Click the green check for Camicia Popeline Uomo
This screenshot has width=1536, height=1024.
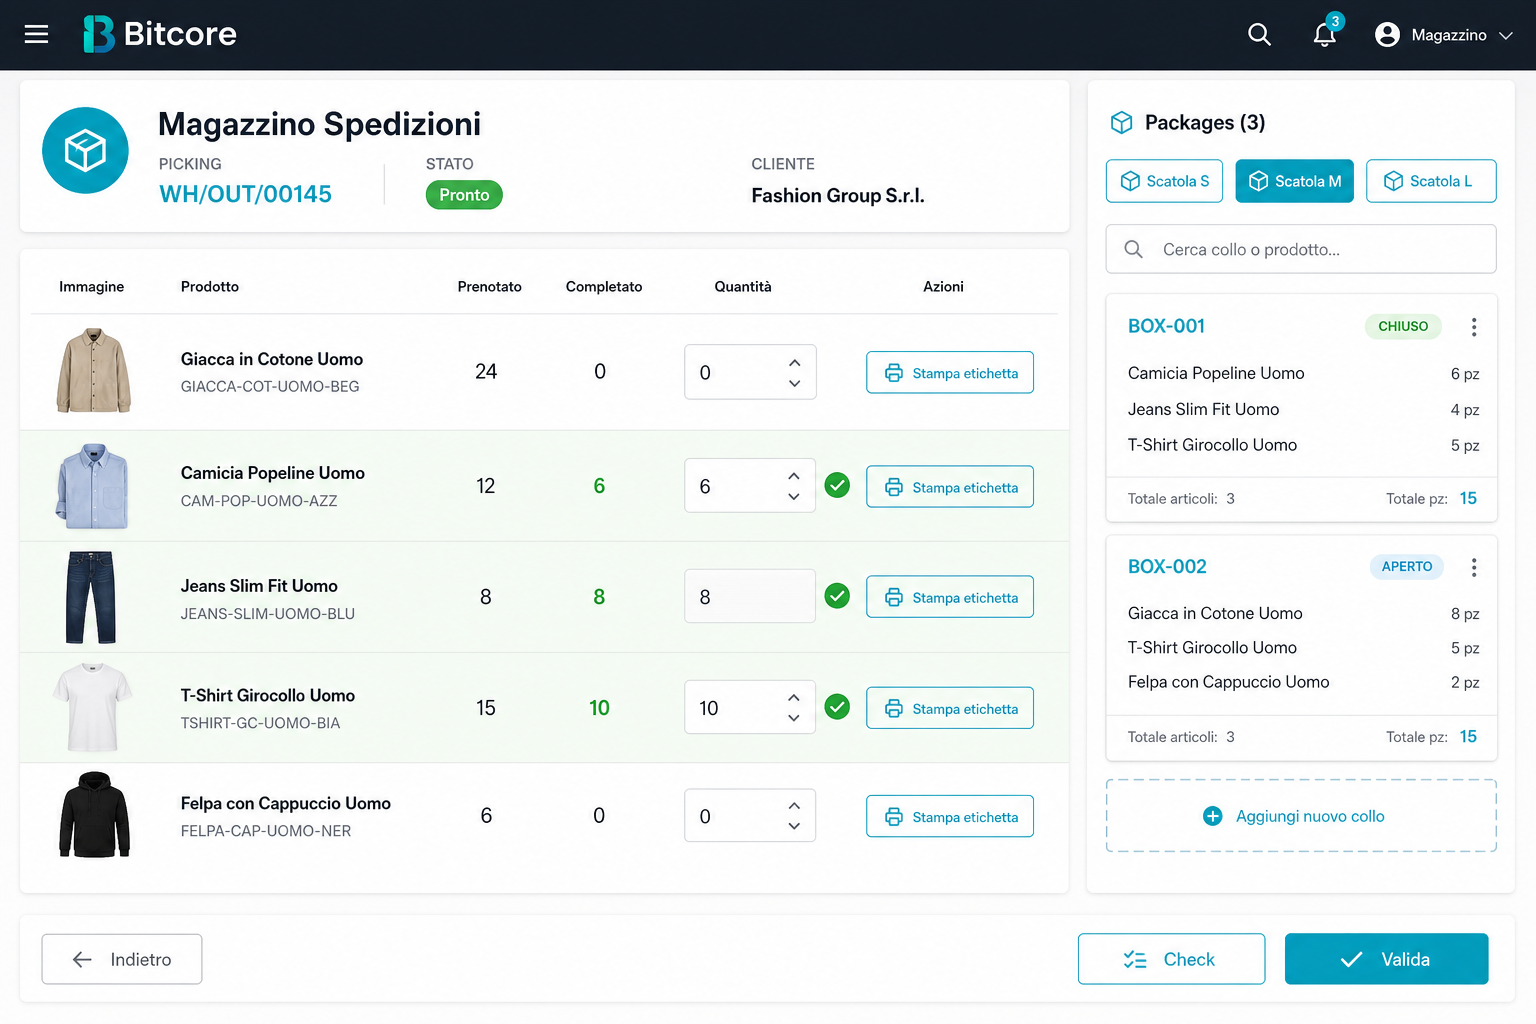tap(837, 485)
